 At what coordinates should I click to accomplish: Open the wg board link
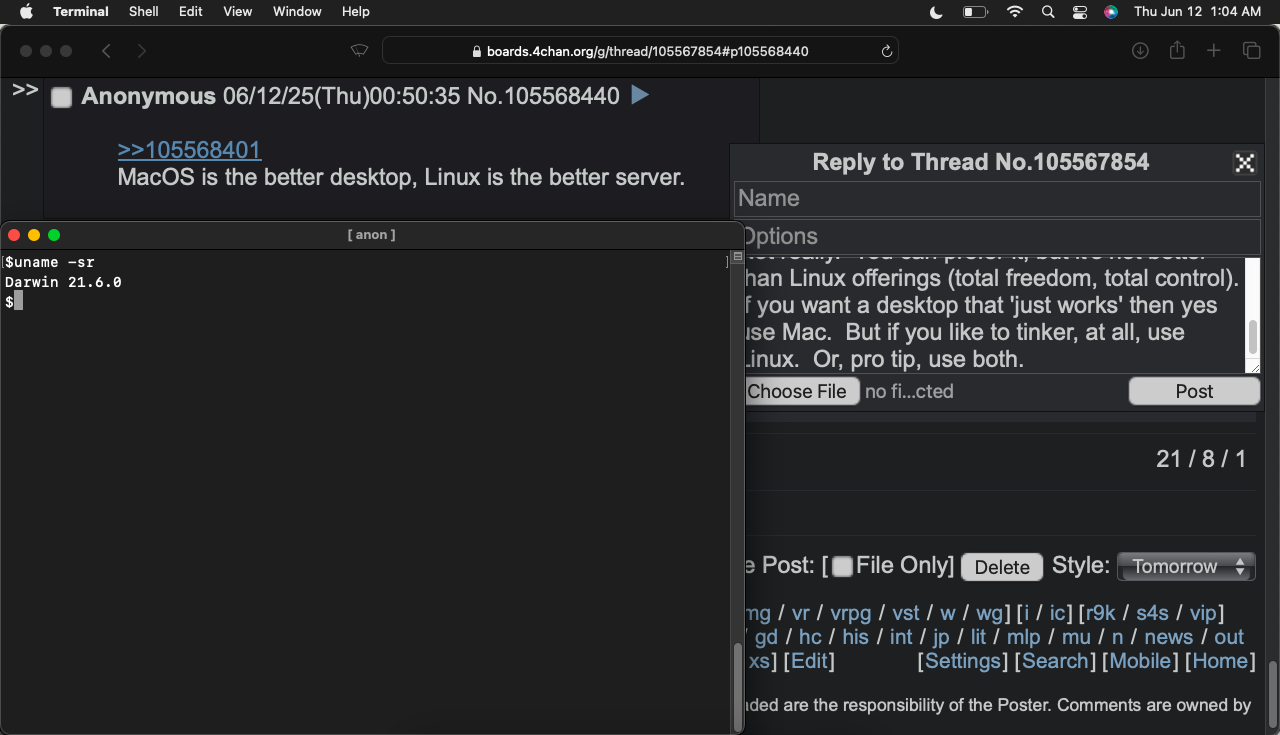tap(989, 613)
